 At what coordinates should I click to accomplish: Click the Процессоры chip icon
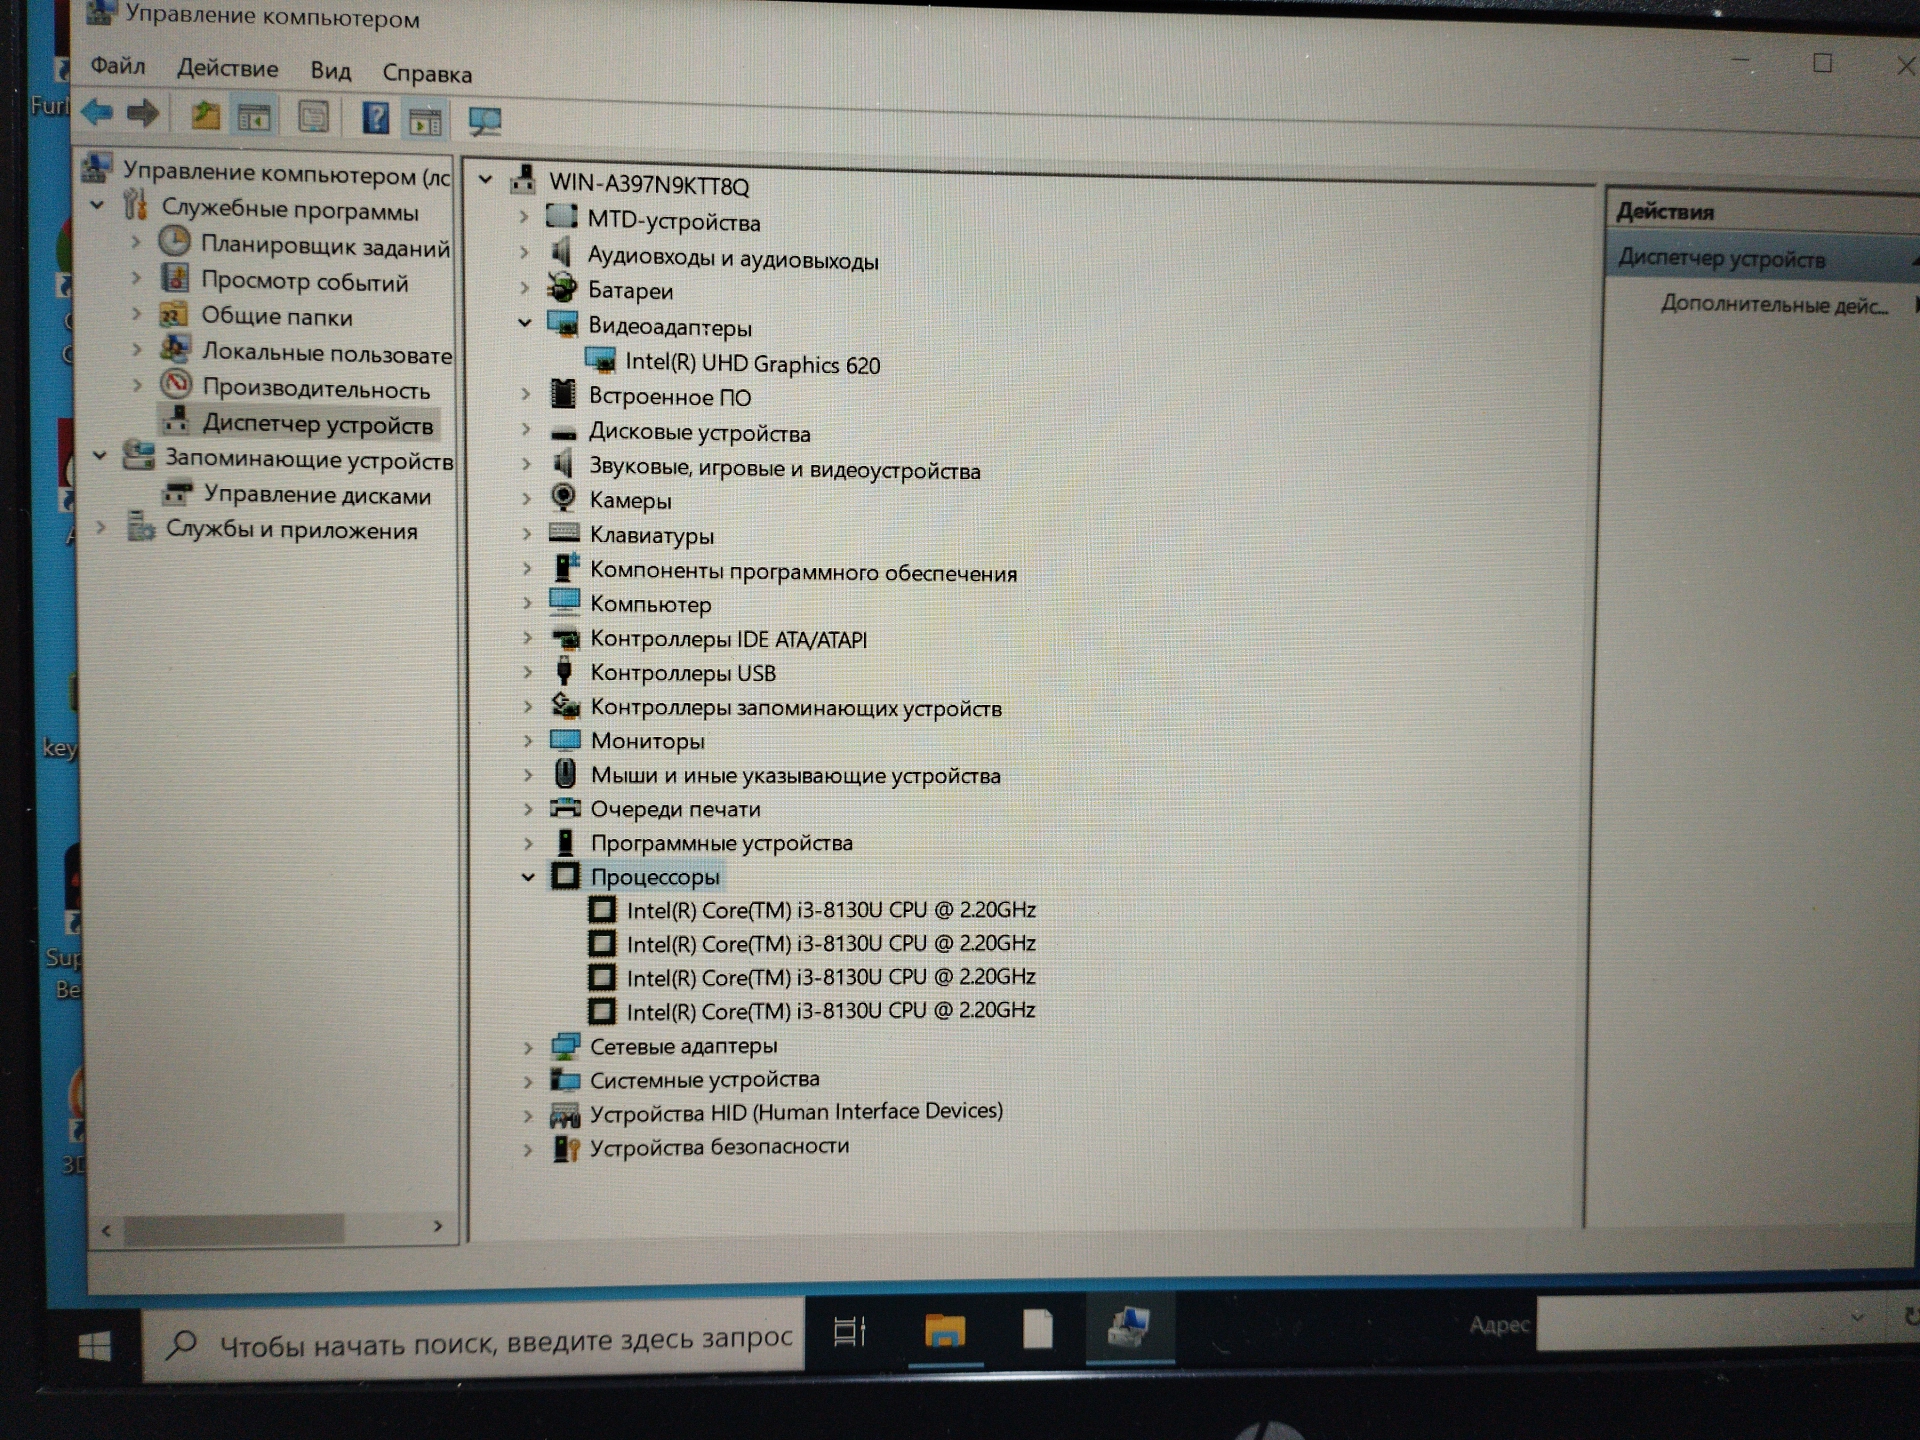pyautogui.click(x=565, y=876)
